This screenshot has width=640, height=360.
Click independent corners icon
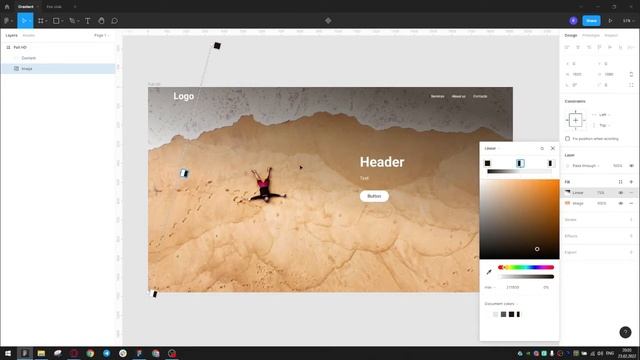click(x=631, y=85)
